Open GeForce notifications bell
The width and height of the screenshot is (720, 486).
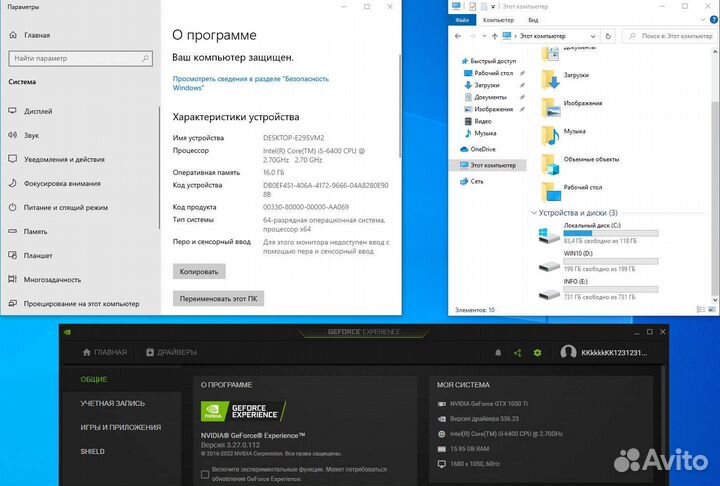click(x=498, y=352)
